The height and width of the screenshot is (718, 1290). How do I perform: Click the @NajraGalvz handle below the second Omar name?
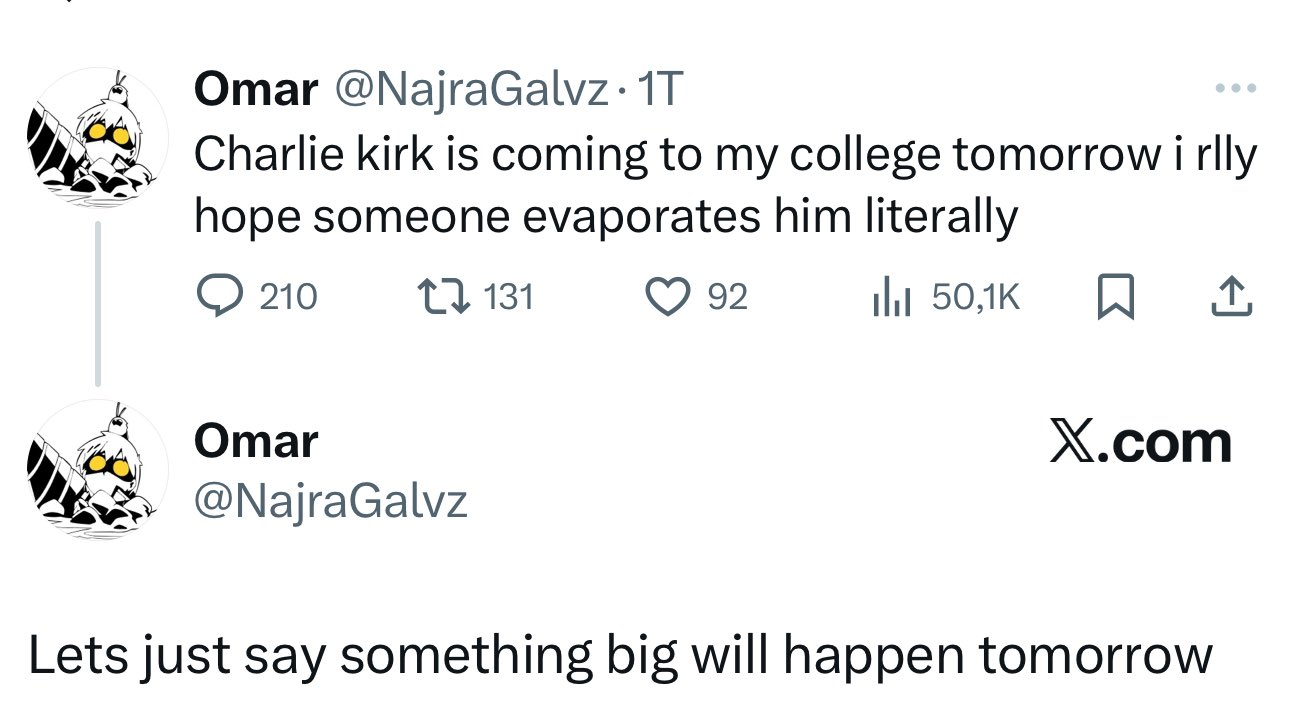[331, 500]
